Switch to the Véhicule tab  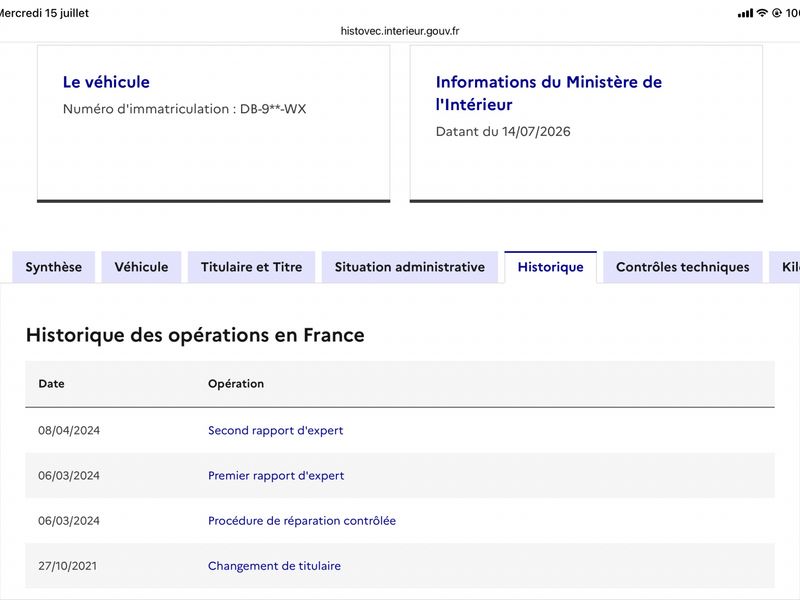pyautogui.click(x=141, y=267)
